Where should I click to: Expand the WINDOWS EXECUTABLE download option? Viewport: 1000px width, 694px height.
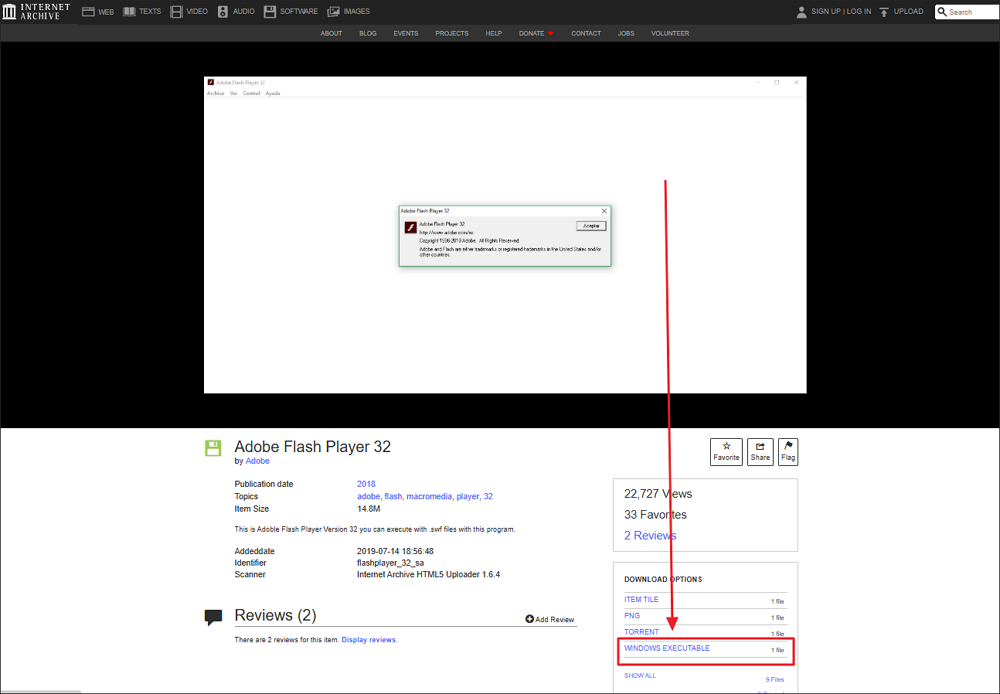click(x=667, y=648)
